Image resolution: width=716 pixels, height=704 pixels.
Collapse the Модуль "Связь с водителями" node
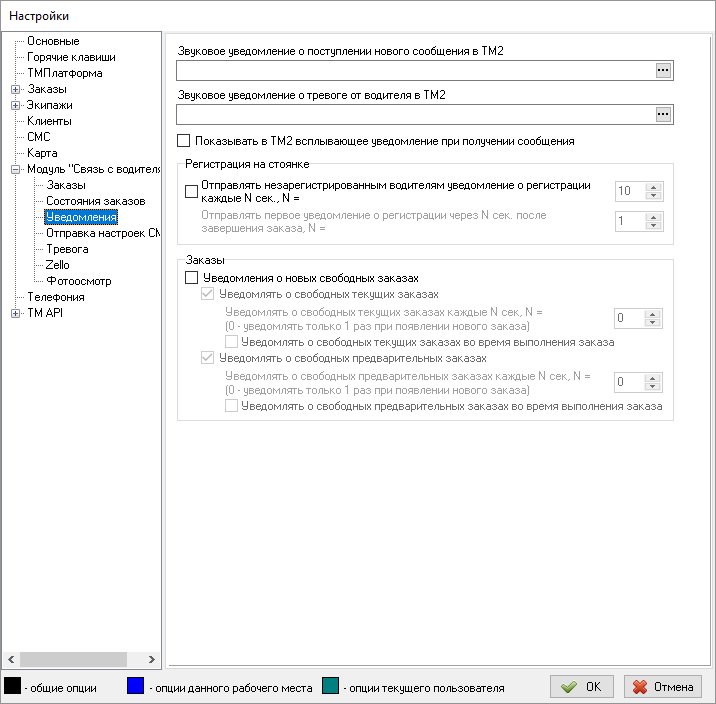tap(15, 169)
